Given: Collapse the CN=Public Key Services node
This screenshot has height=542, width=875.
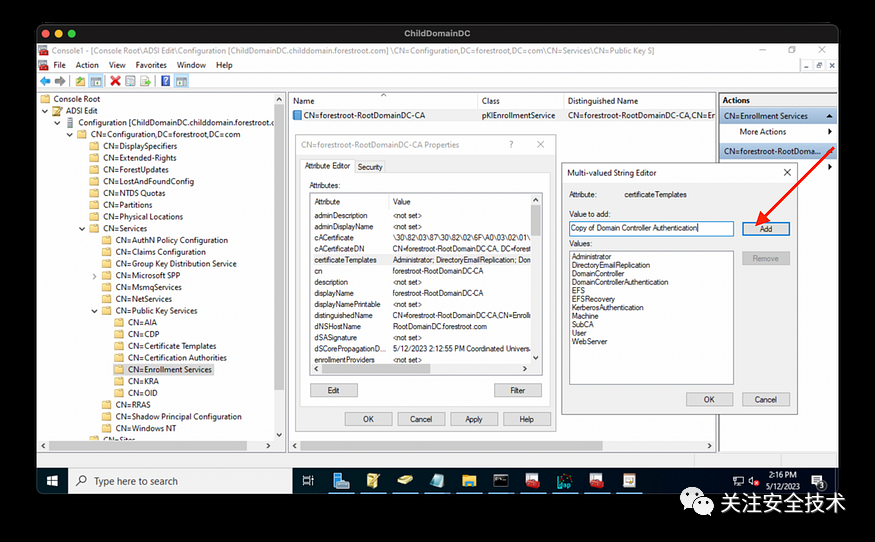Looking at the screenshot, I should point(94,311).
